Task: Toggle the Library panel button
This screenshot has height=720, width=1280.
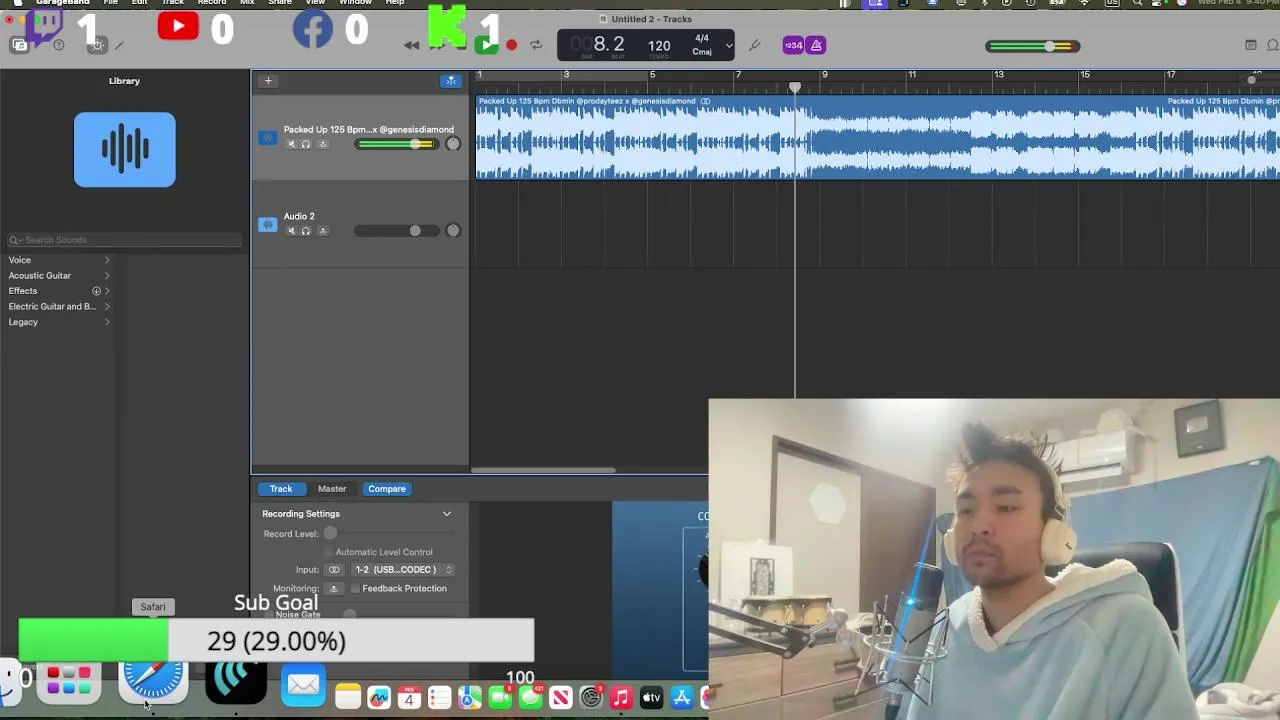Action: [20, 45]
